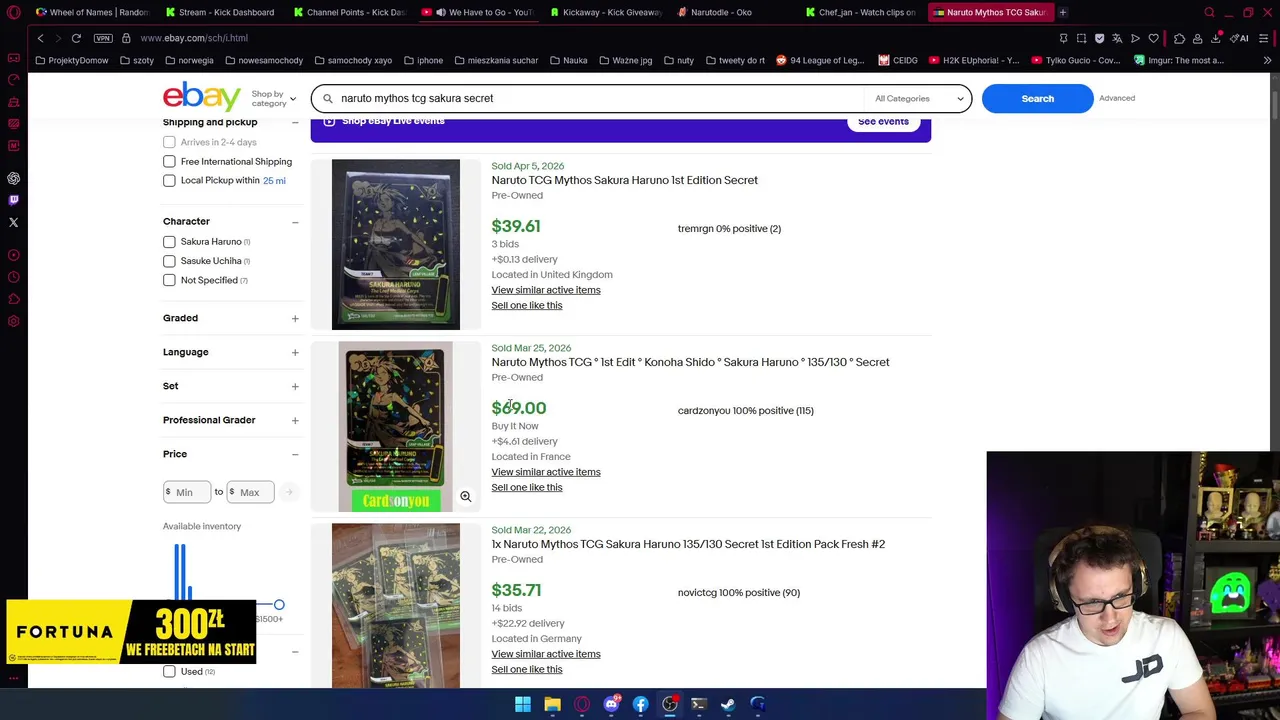Screen dimensions: 1280x720
Task: Check the Used condition filter
Action: point(169,671)
